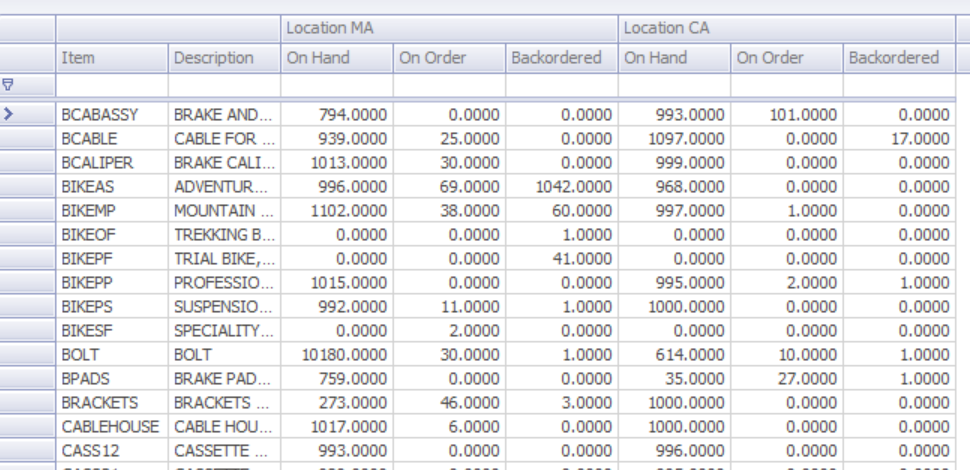Image resolution: width=970 pixels, height=470 pixels.
Task: Select the BIKEAS item cell
Action: (112, 187)
